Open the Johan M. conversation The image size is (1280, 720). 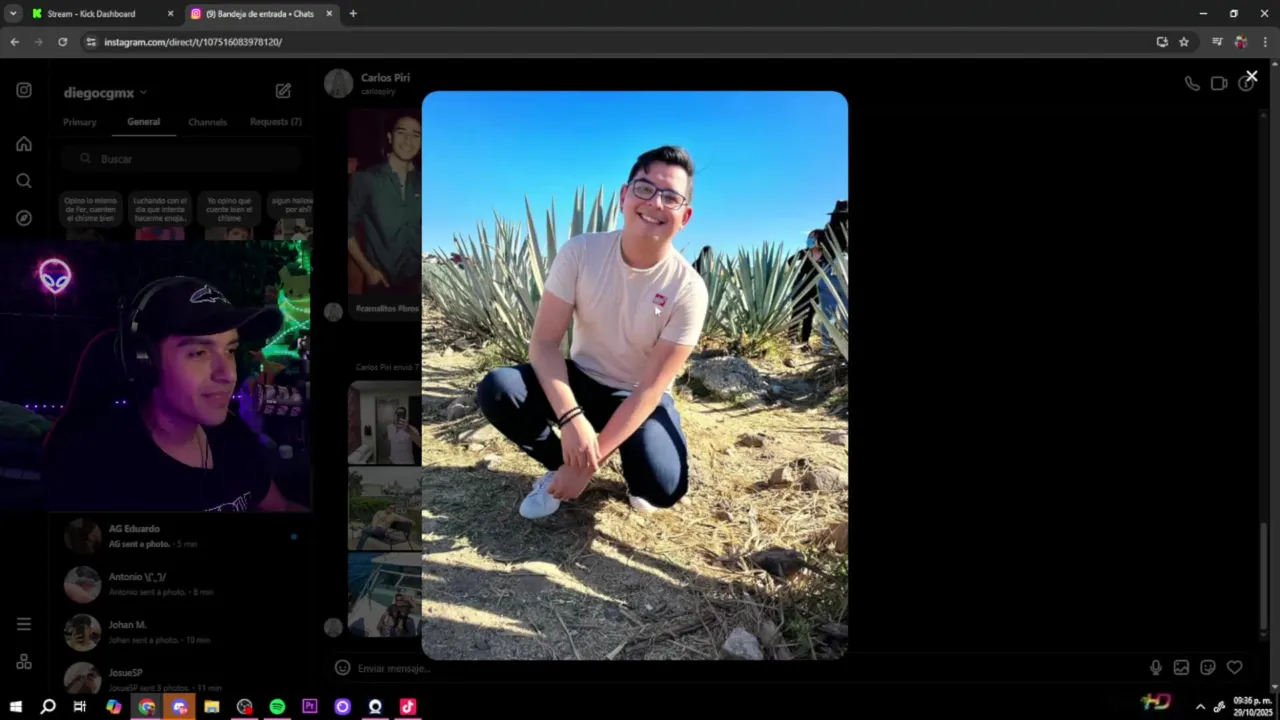click(180, 632)
